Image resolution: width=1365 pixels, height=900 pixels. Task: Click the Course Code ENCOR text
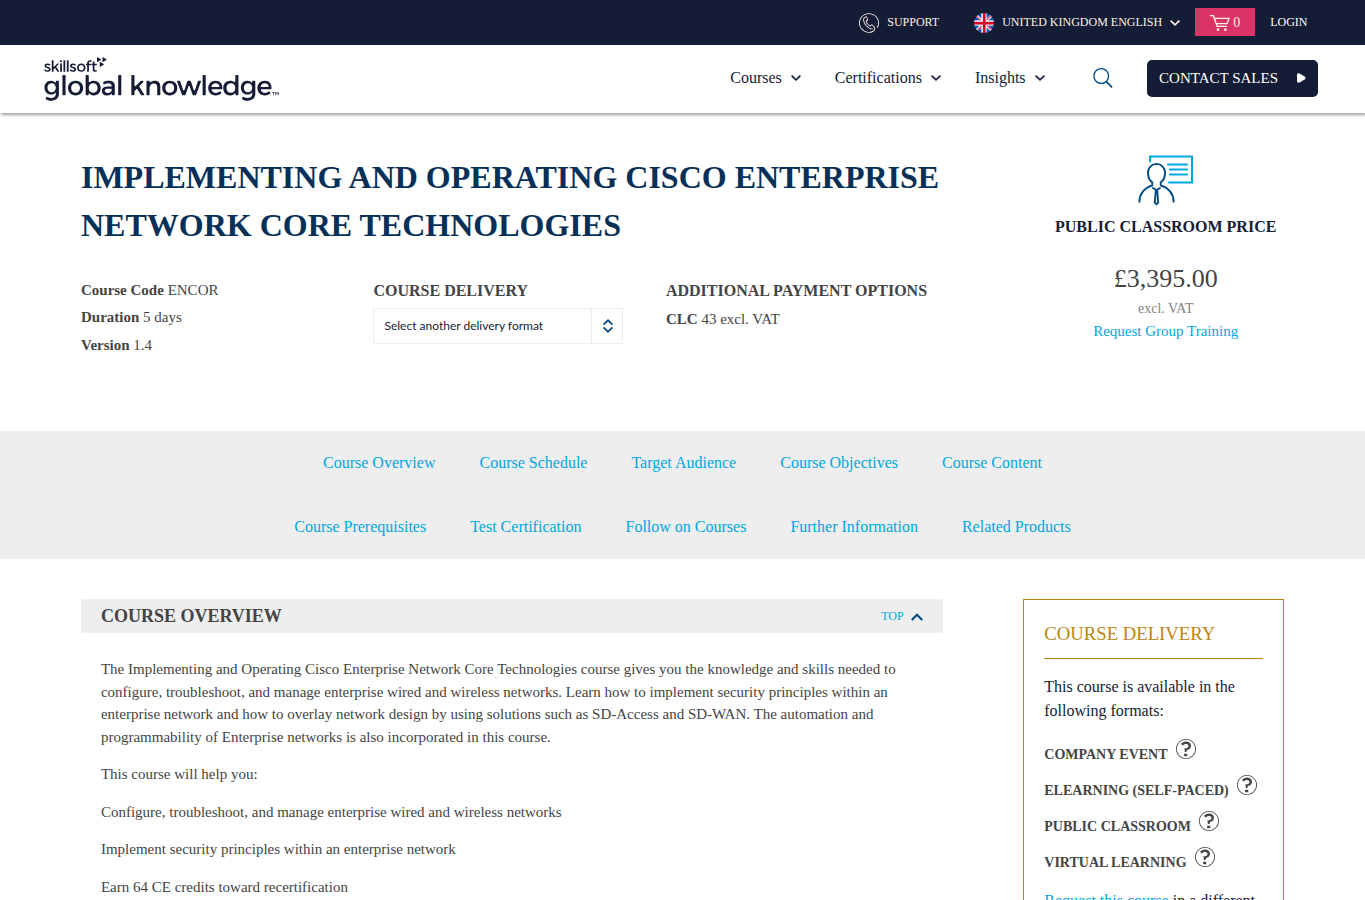point(149,290)
